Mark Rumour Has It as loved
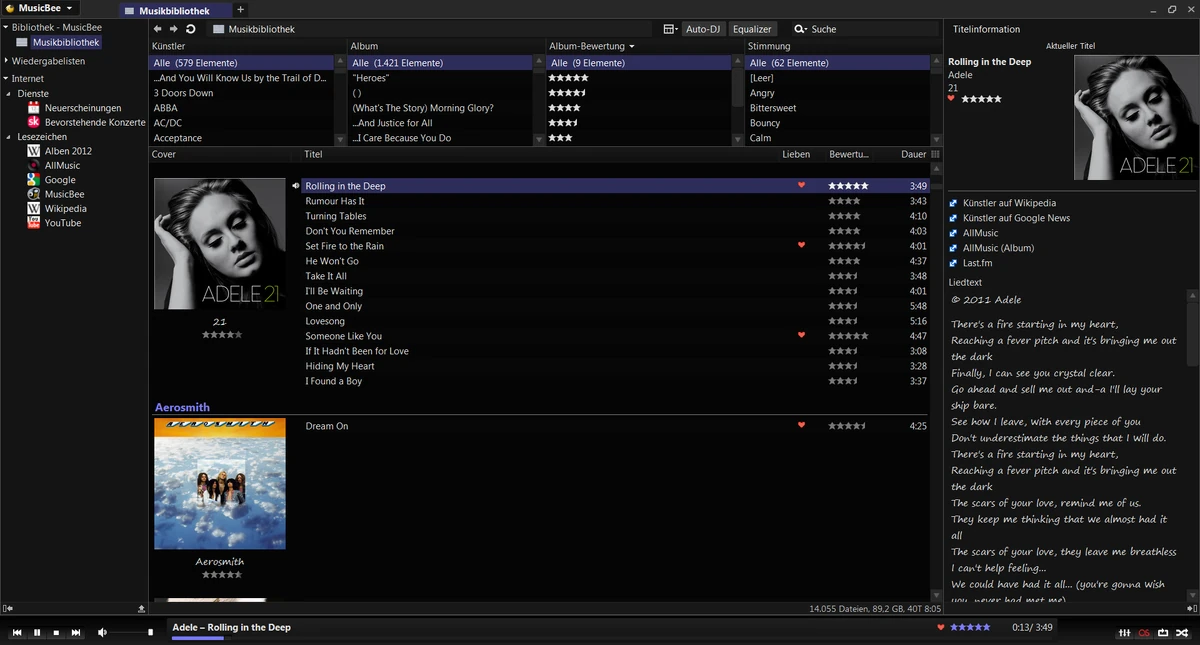Screen dimensions: 1200x645 pos(801,200)
